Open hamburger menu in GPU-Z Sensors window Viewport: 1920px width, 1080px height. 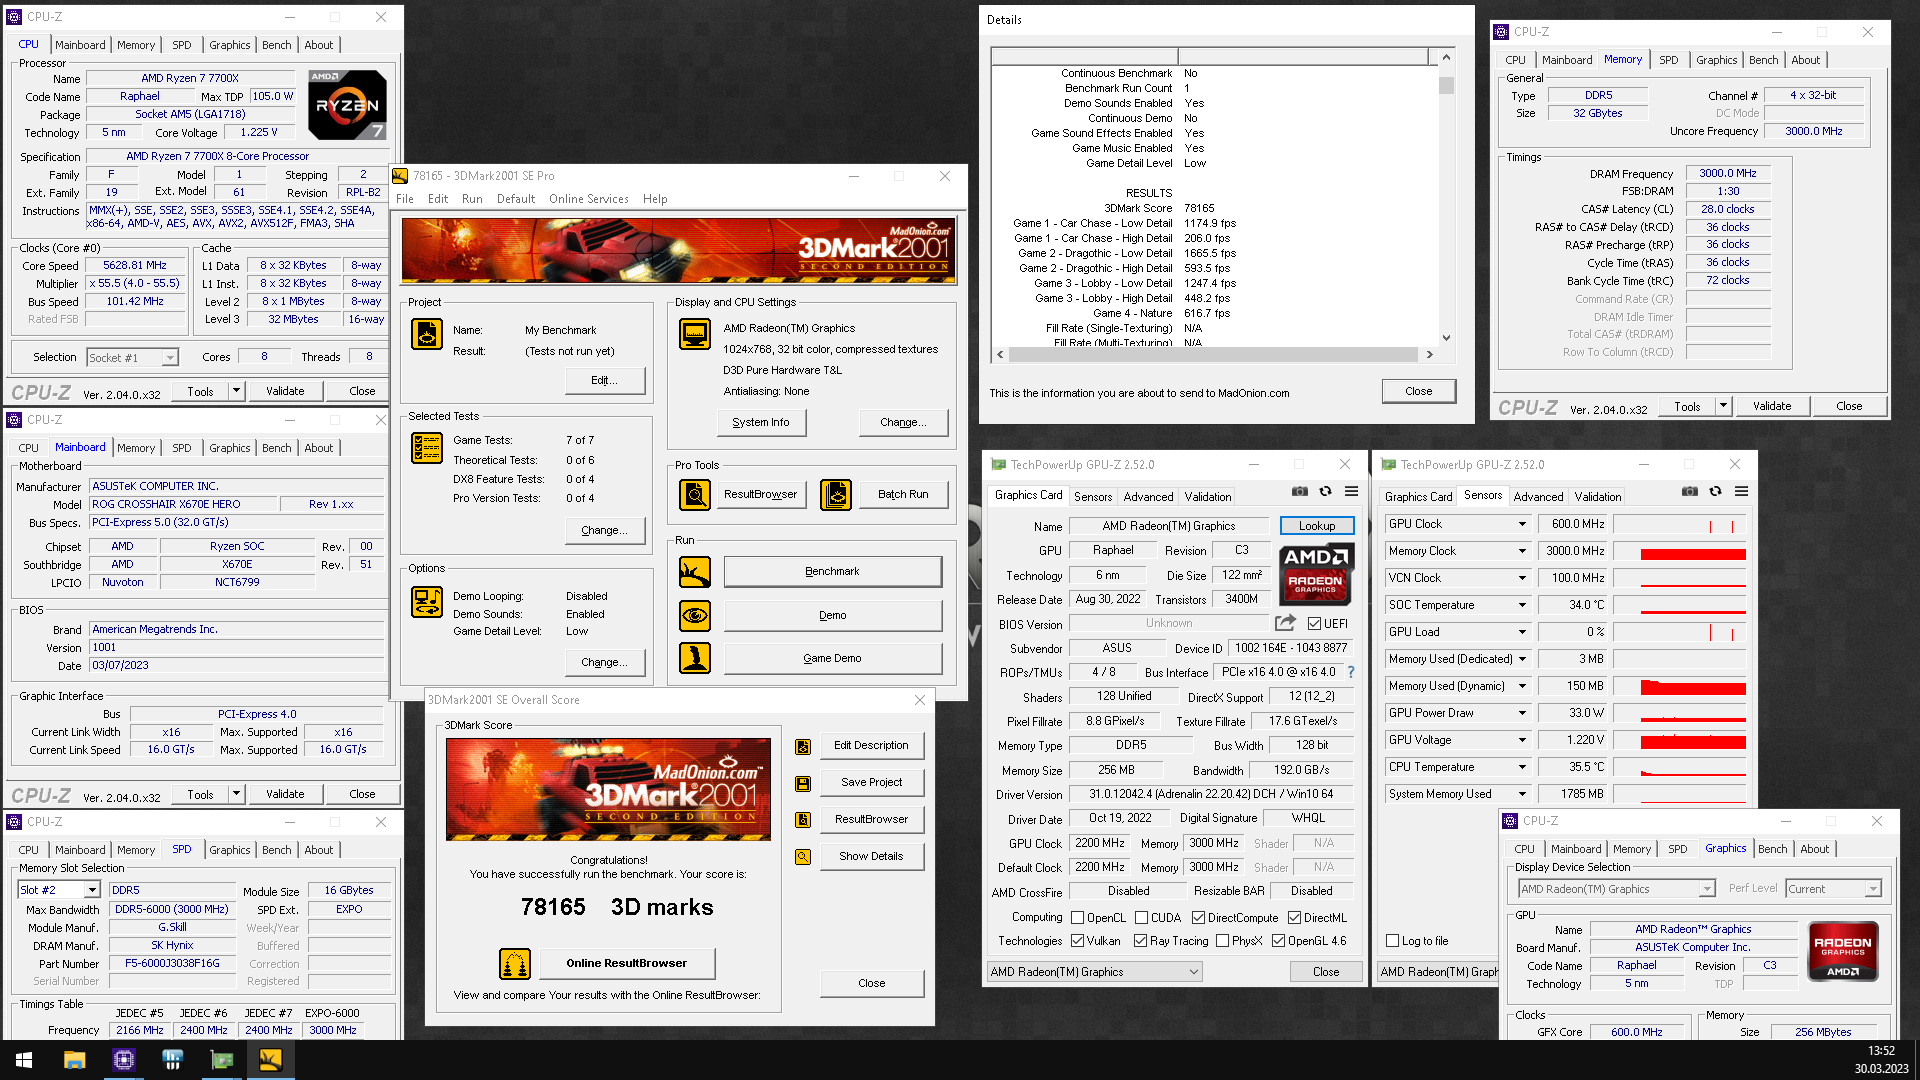[x=1742, y=492]
